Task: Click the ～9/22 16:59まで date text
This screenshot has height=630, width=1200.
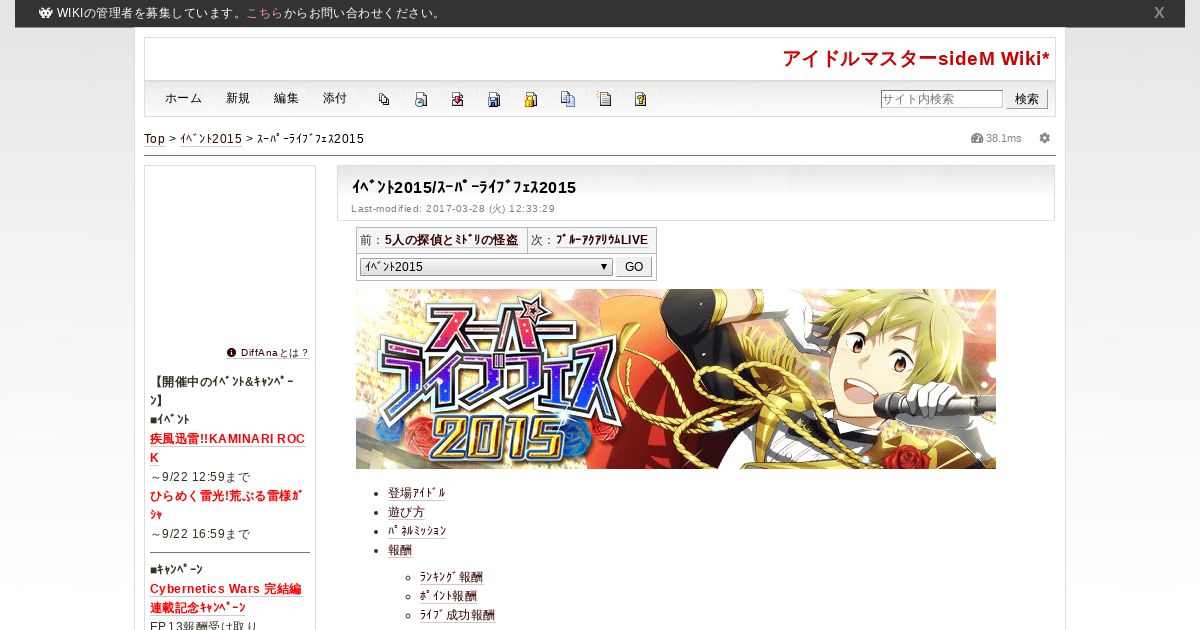Action: [200, 534]
